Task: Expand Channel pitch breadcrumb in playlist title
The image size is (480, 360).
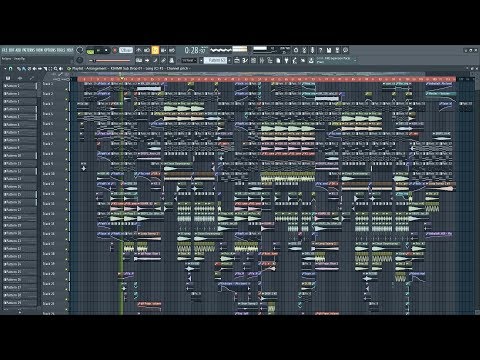Action: click(x=177, y=68)
